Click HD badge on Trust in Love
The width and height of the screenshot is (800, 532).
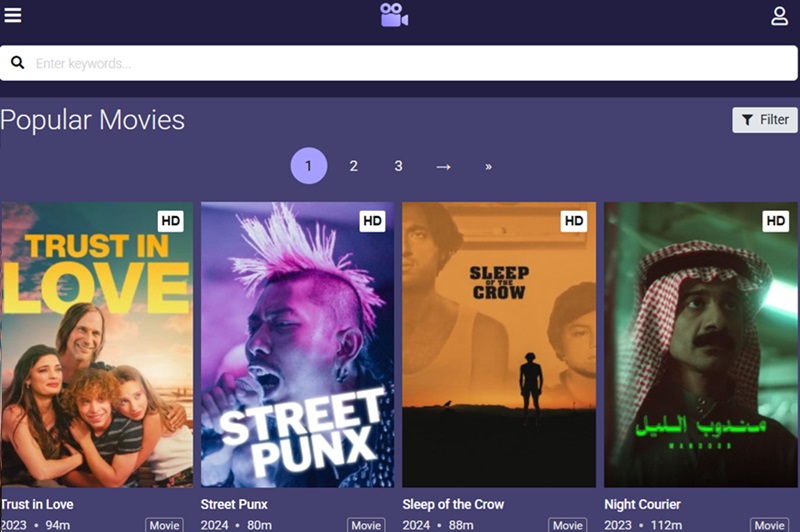coord(170,221)
